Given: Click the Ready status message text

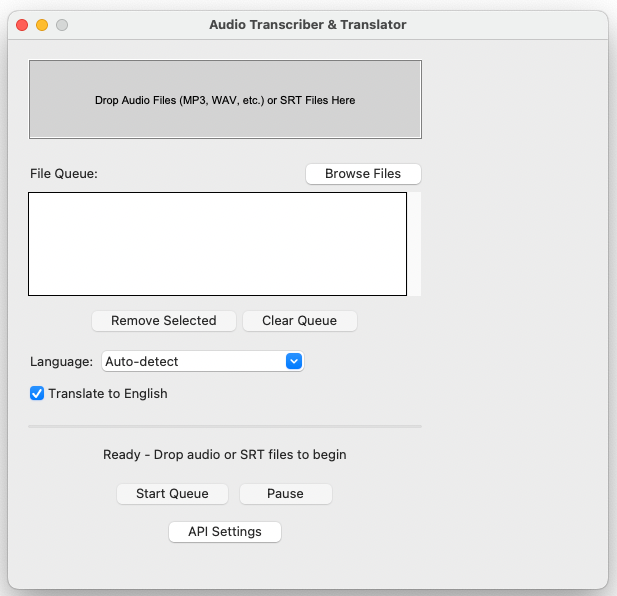Looking at the screenshot, I should (x=225, y=455).
